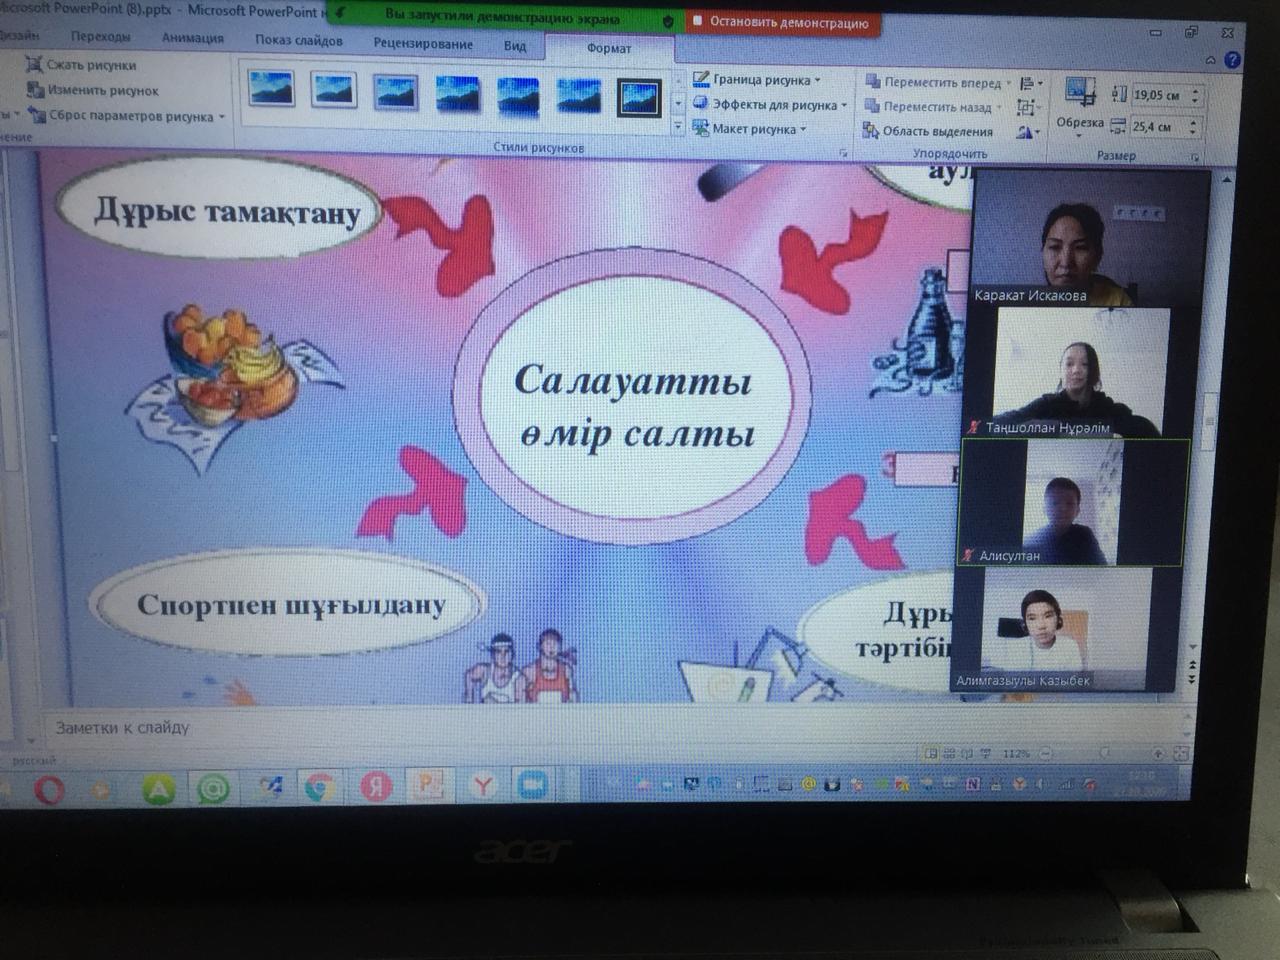Select the last black-framed picture style thumbnail
This screenshot has height=960, width=1280.
click(x=639, y=97)
